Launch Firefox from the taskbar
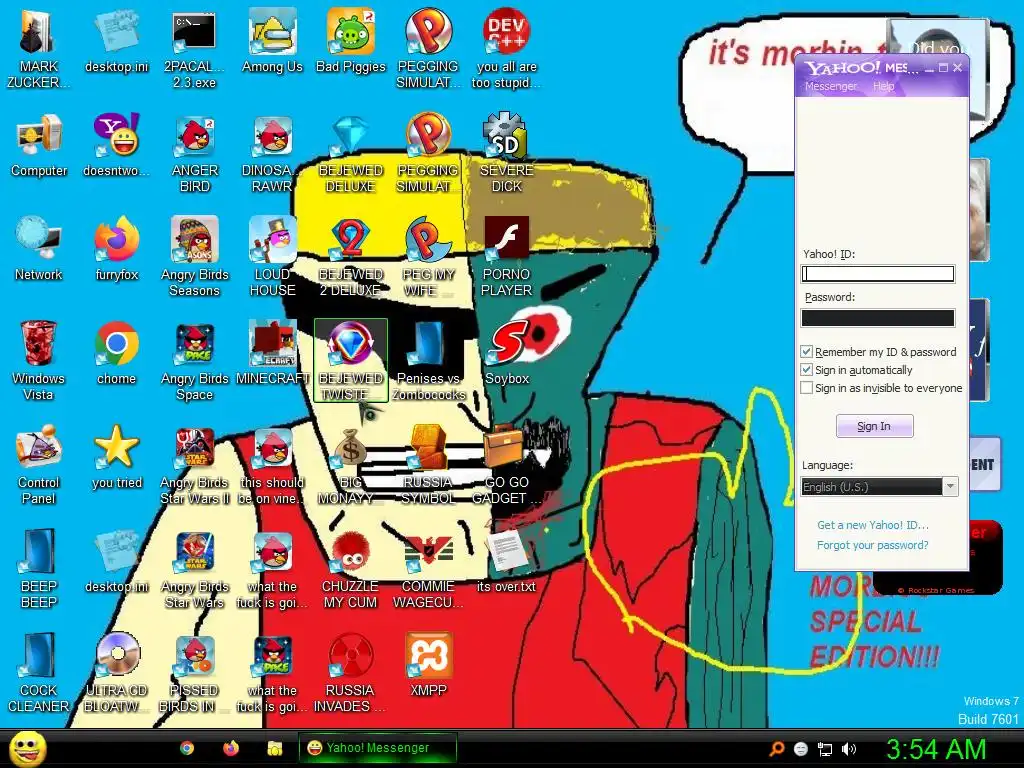This screenshot has width=1024, height=768. coord(231,748)
